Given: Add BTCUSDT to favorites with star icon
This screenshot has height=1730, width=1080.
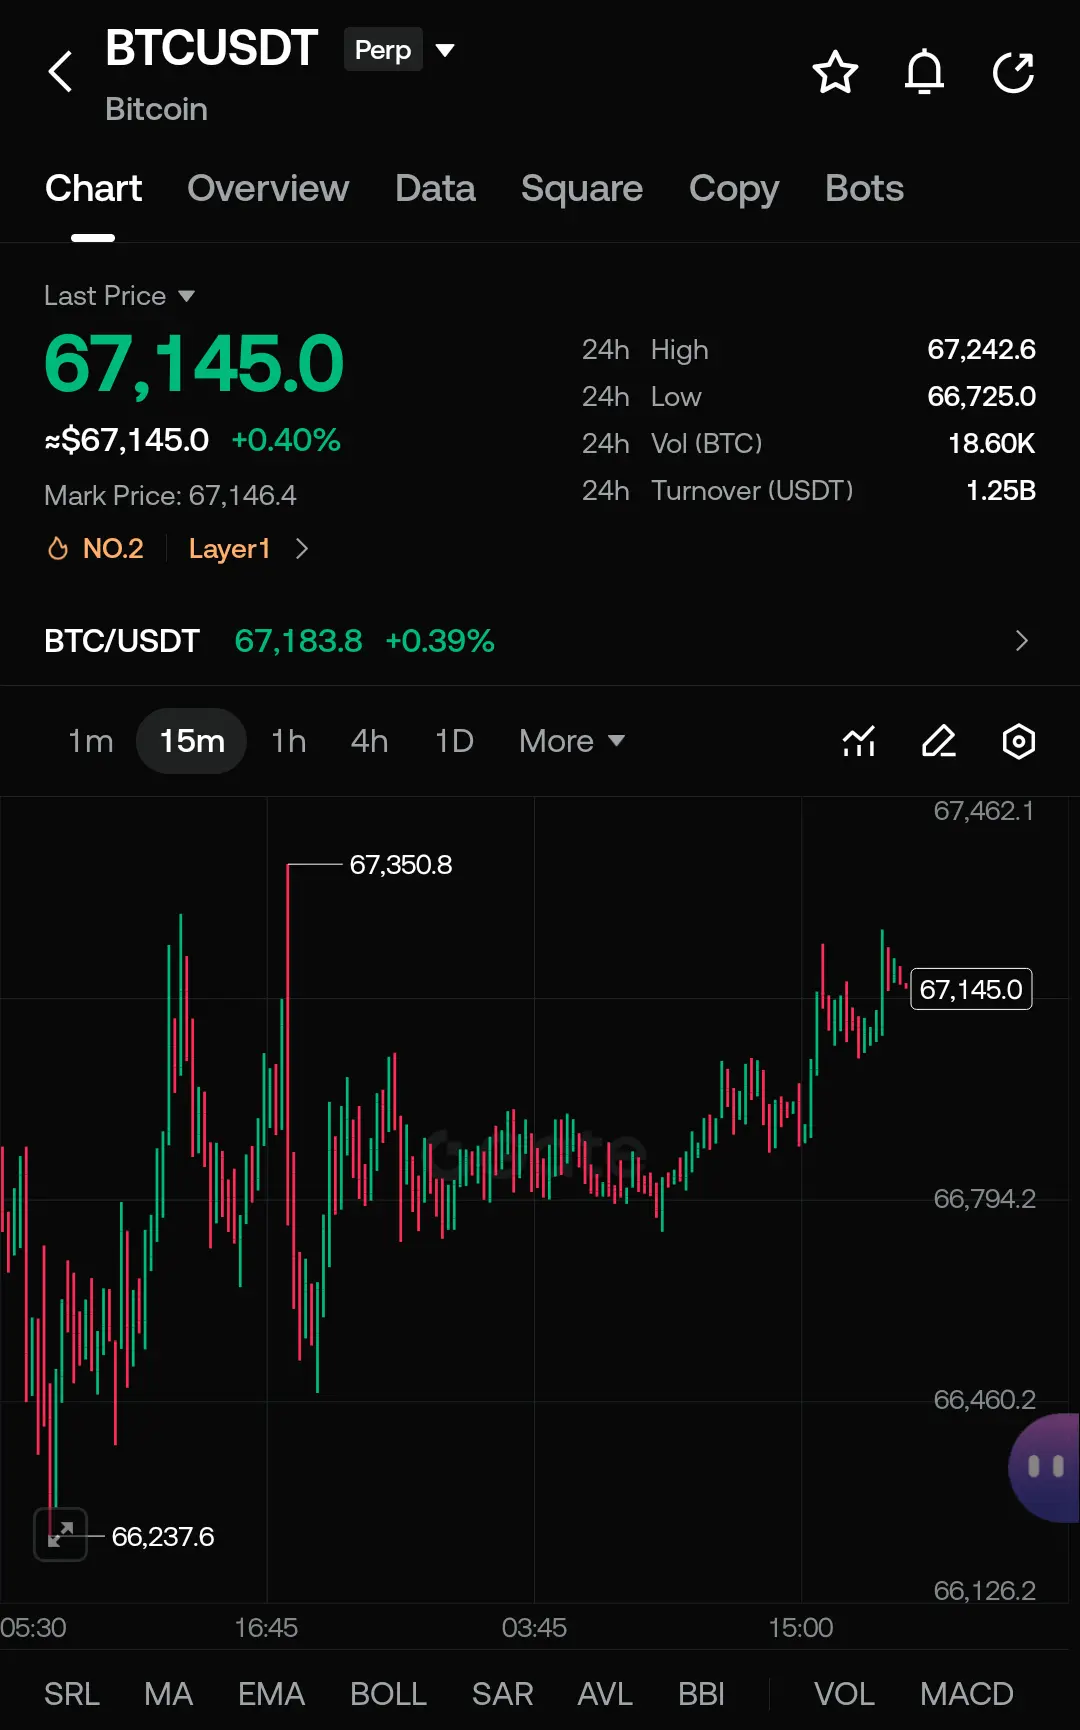Looking at the screenshot, I should 835,72.
